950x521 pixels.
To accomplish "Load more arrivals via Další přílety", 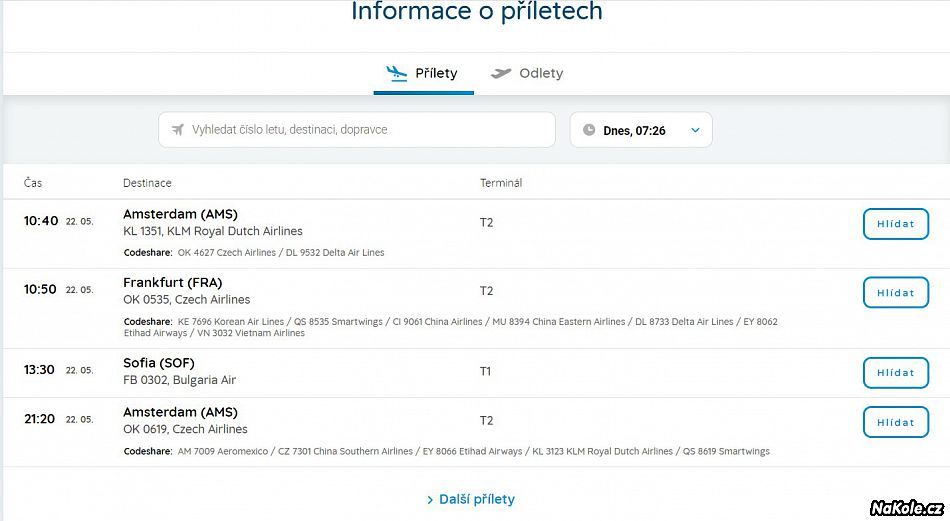I will (476, 499).
